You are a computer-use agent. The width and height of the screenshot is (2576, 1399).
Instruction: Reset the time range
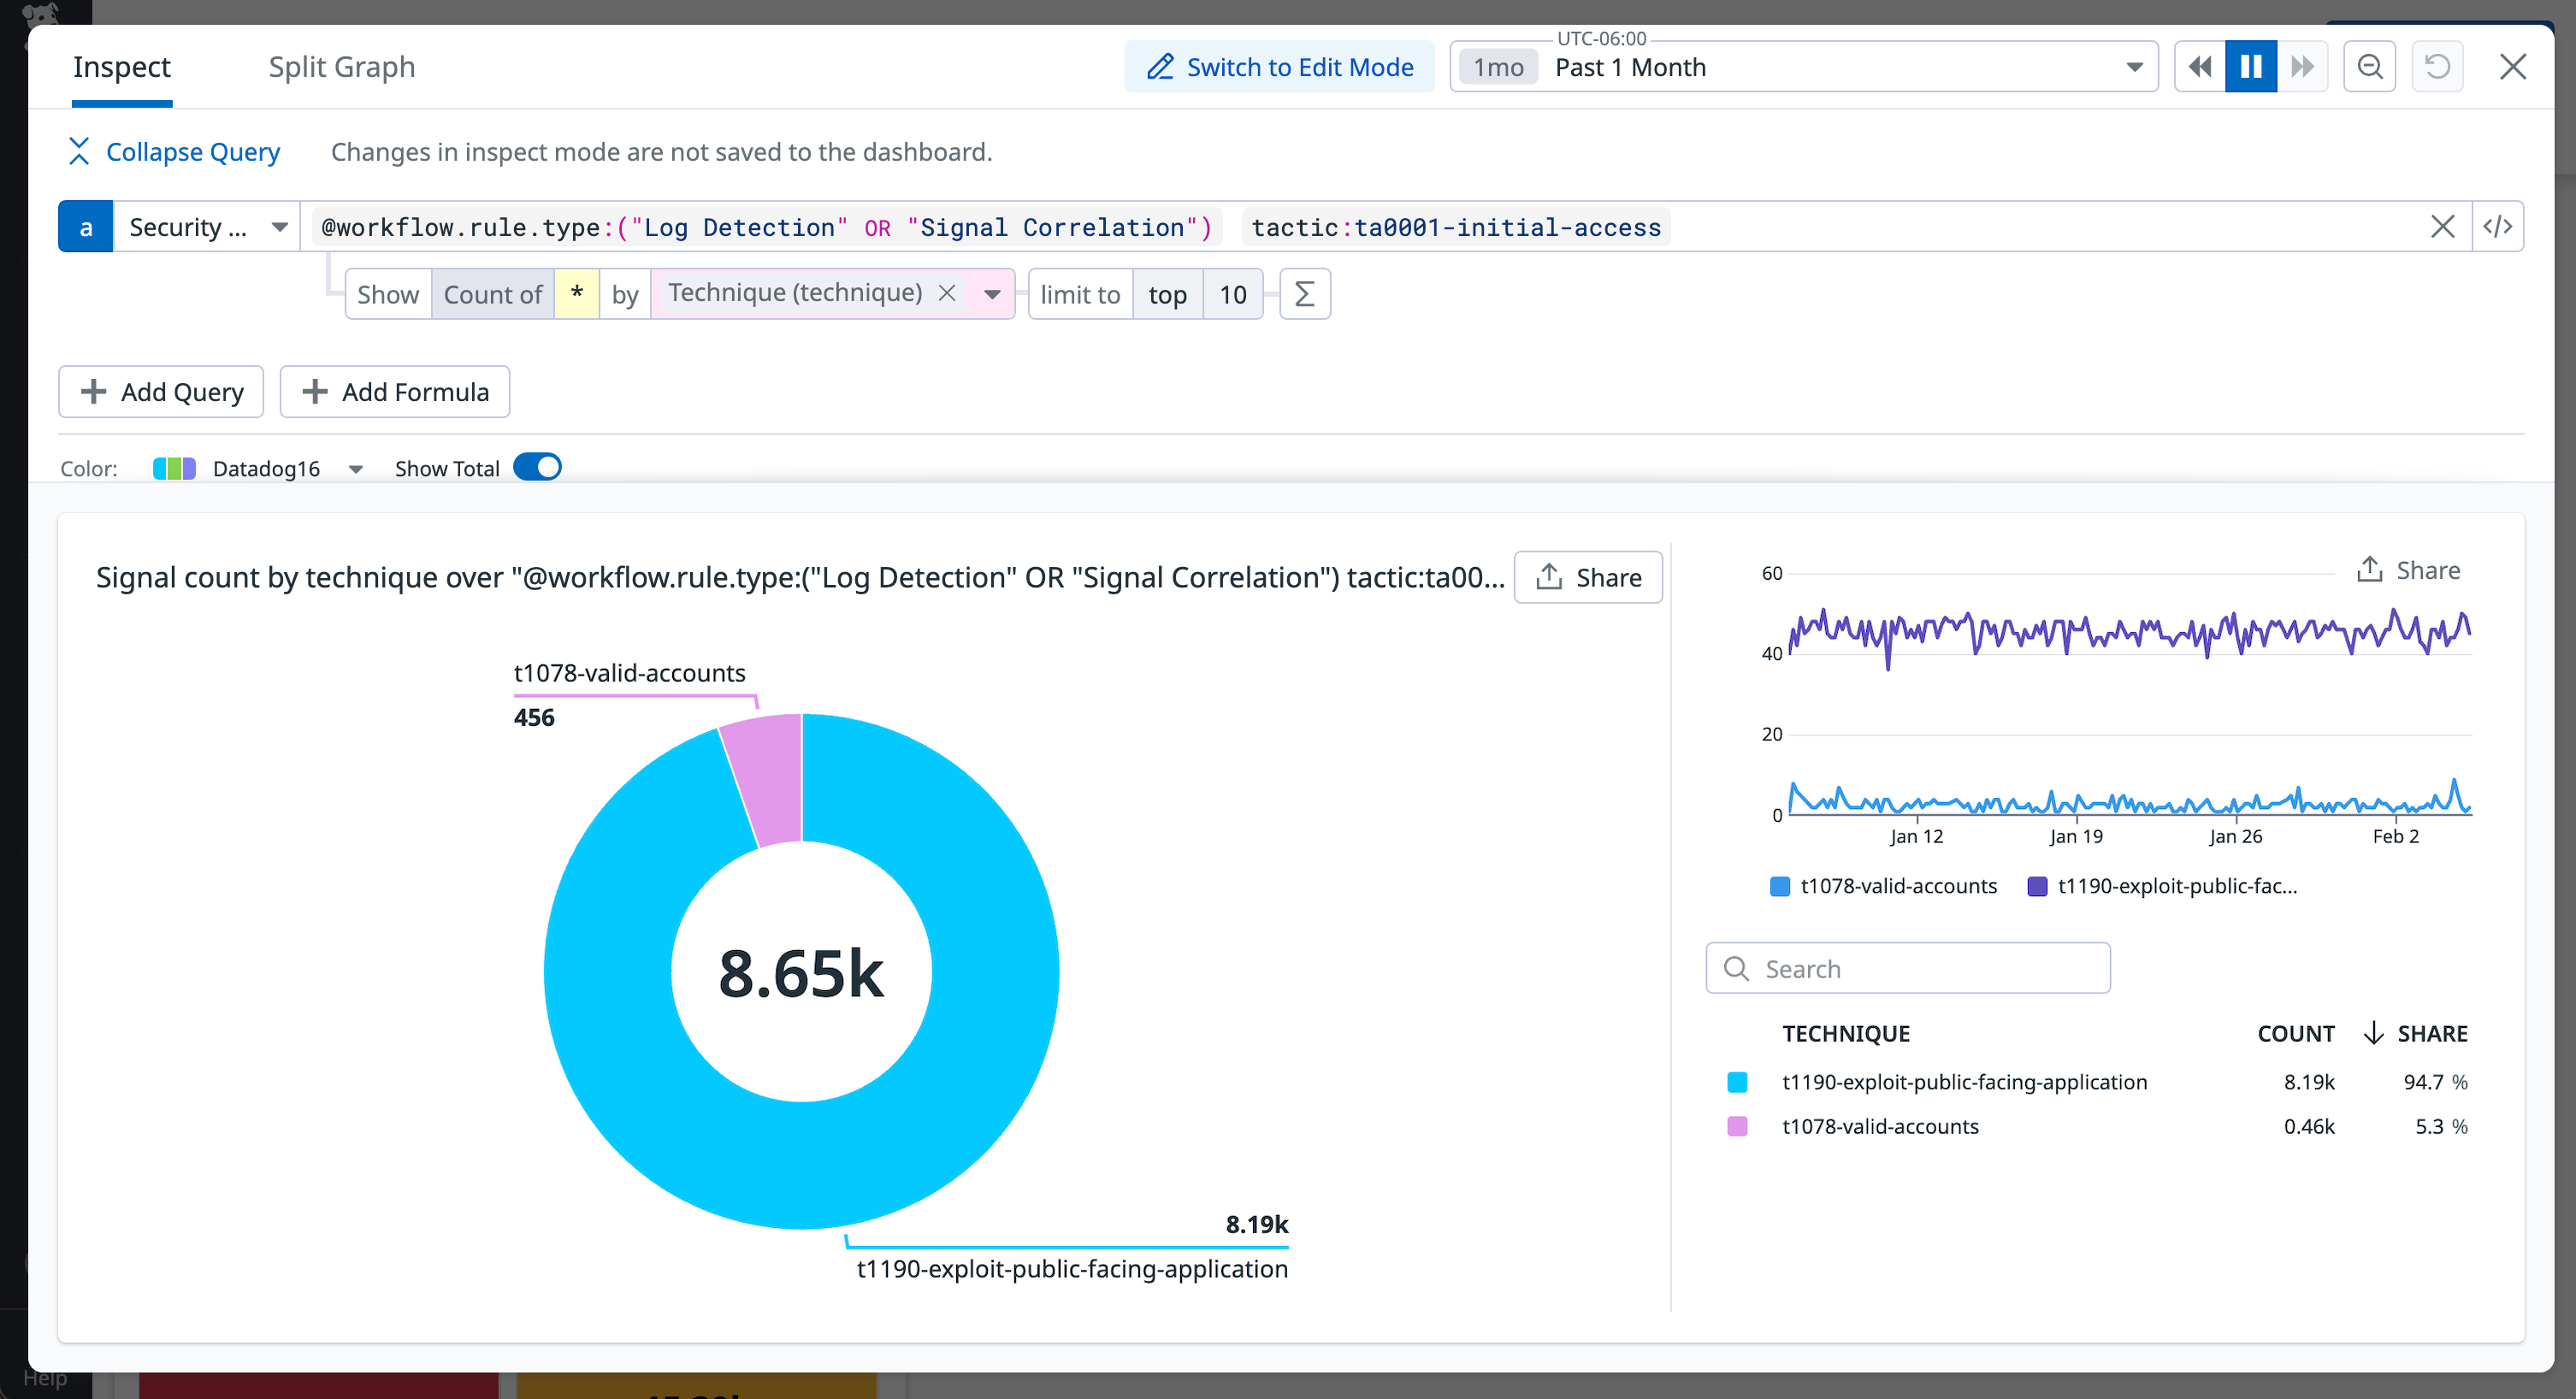click(x=2437, y=66)
